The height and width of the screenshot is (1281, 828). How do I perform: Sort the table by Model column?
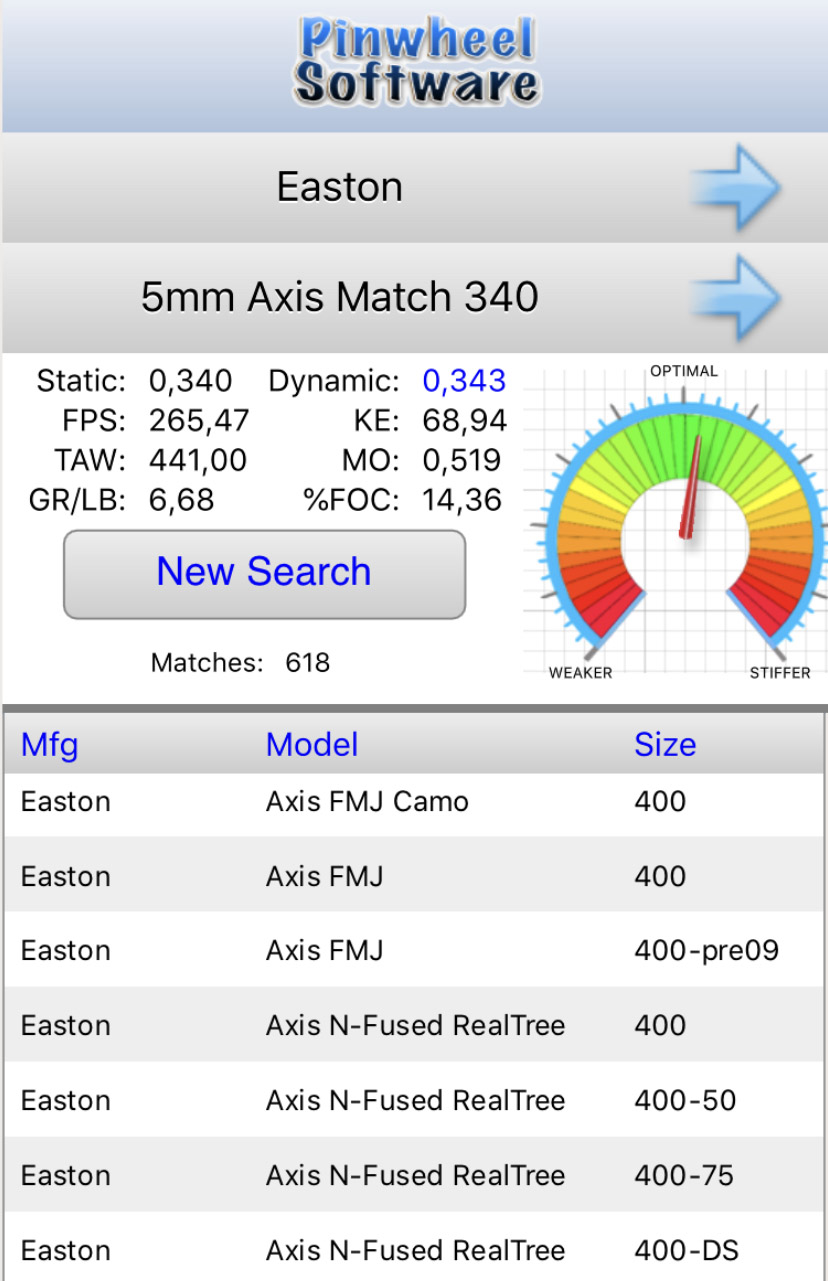click(x=312, y=744)
